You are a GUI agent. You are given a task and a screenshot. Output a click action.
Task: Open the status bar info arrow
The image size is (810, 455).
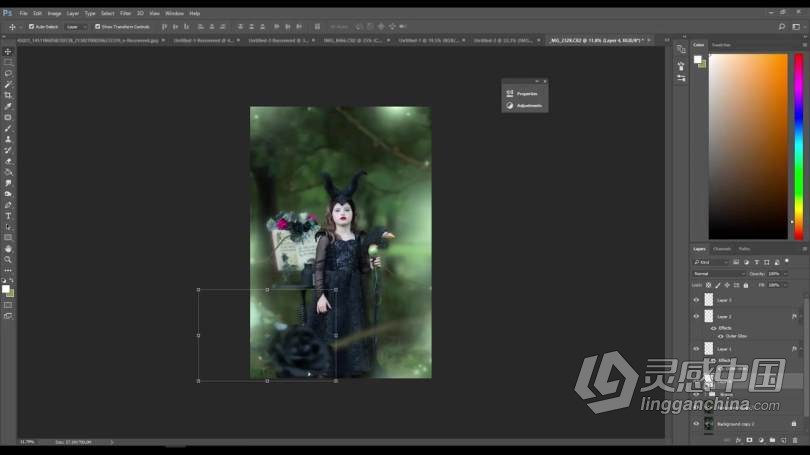click(112, 442)
